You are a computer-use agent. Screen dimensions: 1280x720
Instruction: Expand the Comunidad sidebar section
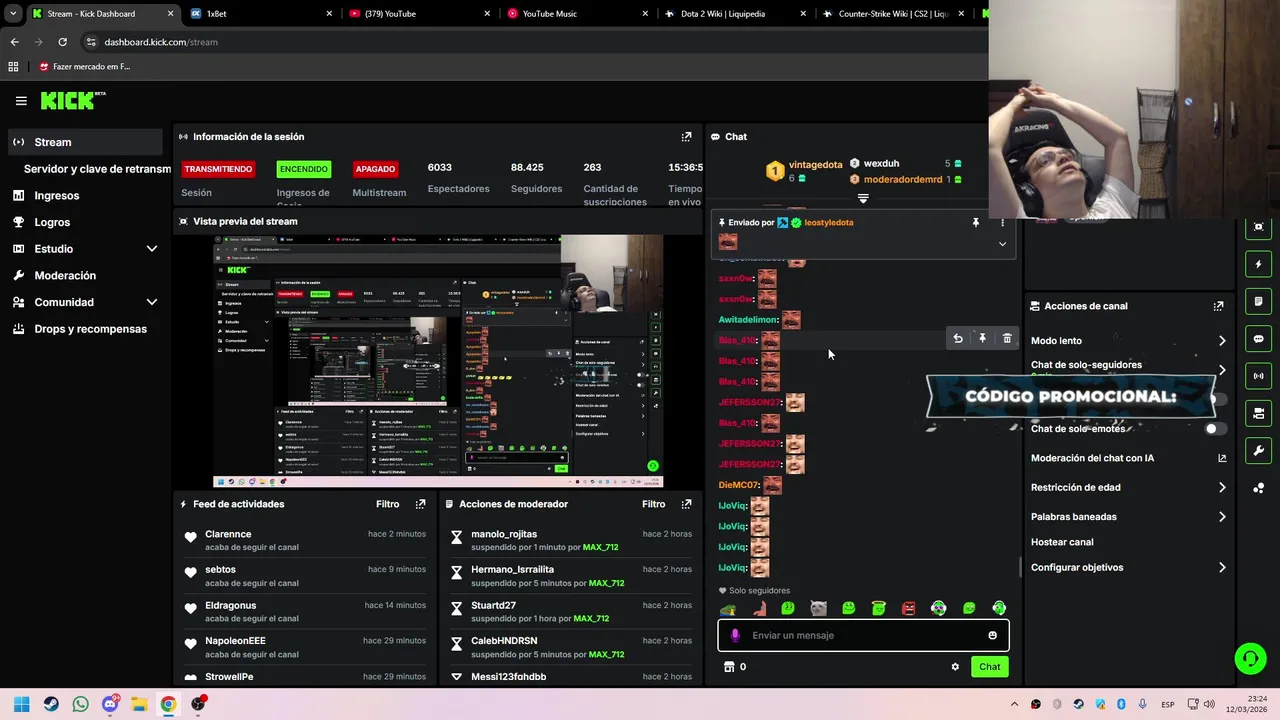click(152, 302)
